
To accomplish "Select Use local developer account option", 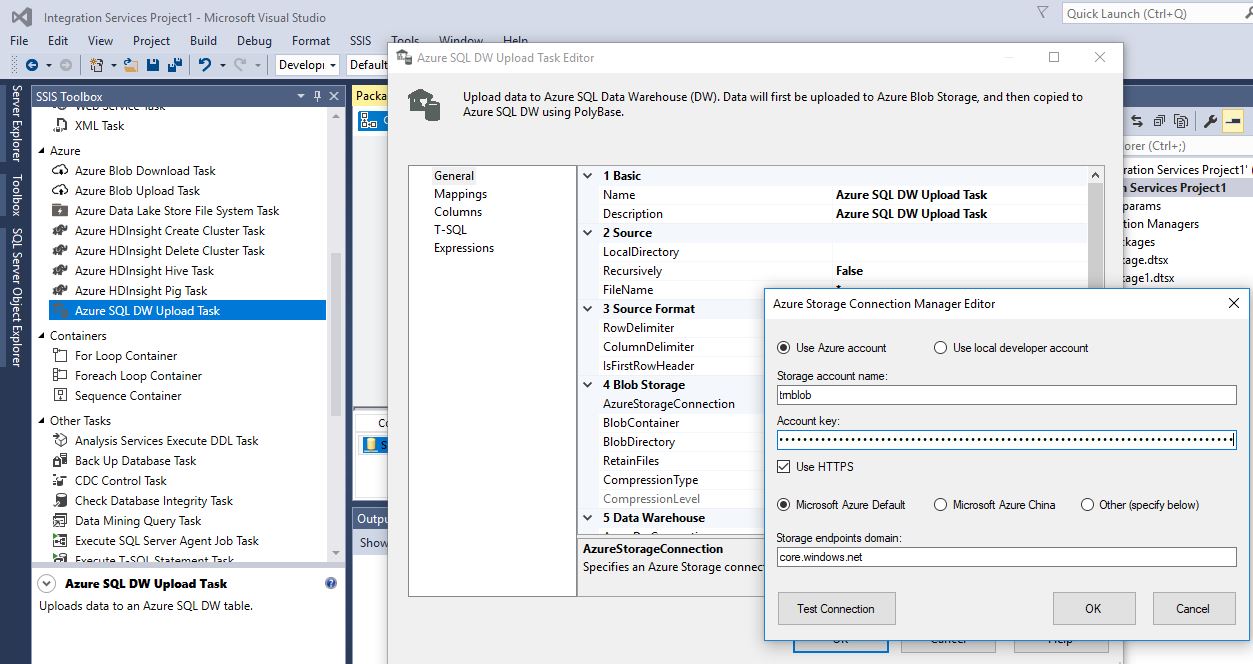I will coord(940,348).
